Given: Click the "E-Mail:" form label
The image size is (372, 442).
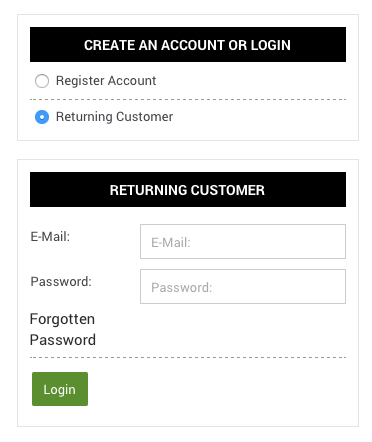Looking at the screenshot, I should 50,237.
